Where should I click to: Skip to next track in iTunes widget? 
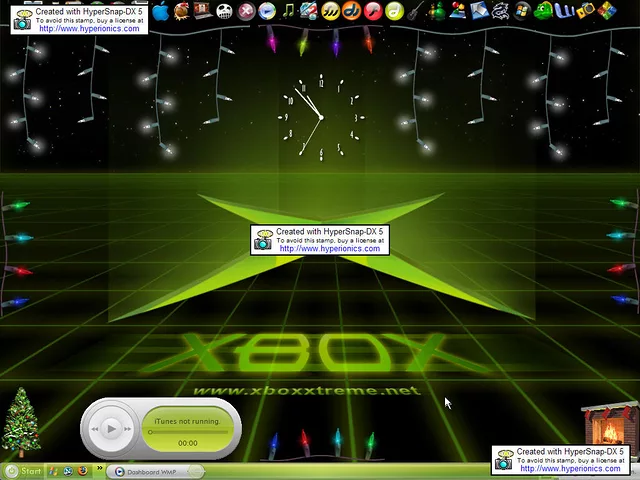(x=129, y=429)
